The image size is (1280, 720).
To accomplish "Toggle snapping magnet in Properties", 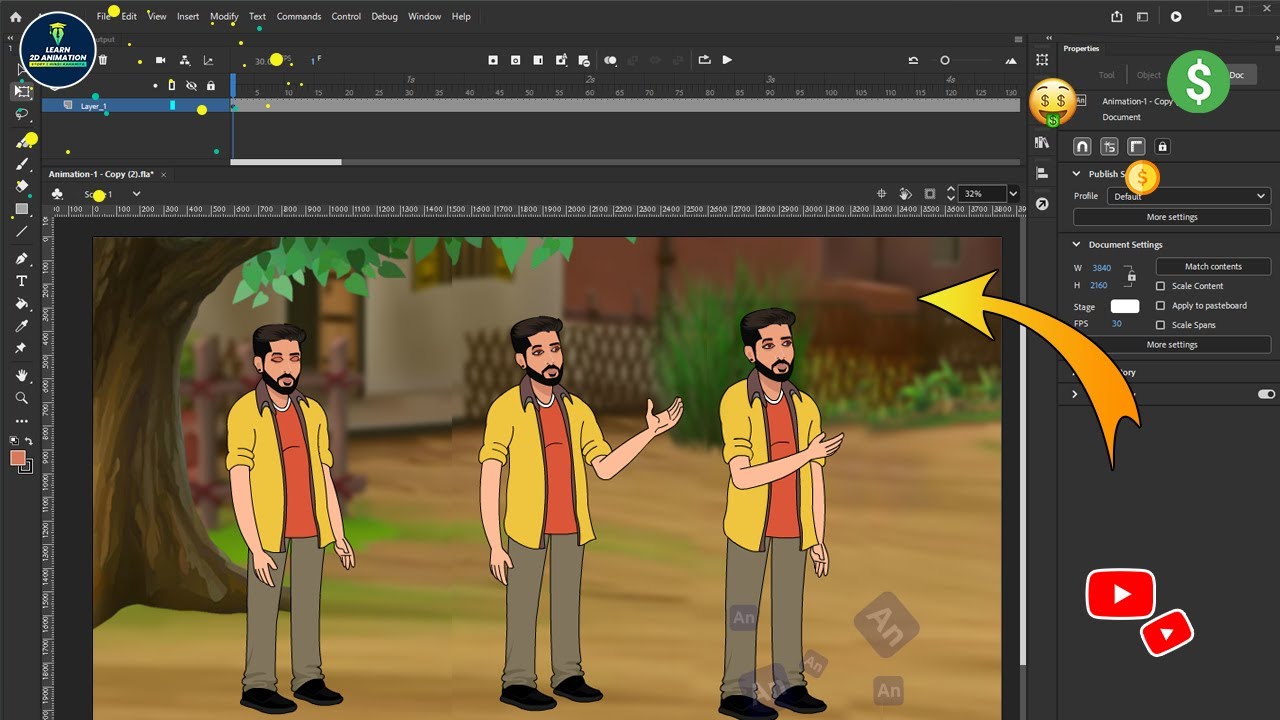I will click(x=1082, y=146).
